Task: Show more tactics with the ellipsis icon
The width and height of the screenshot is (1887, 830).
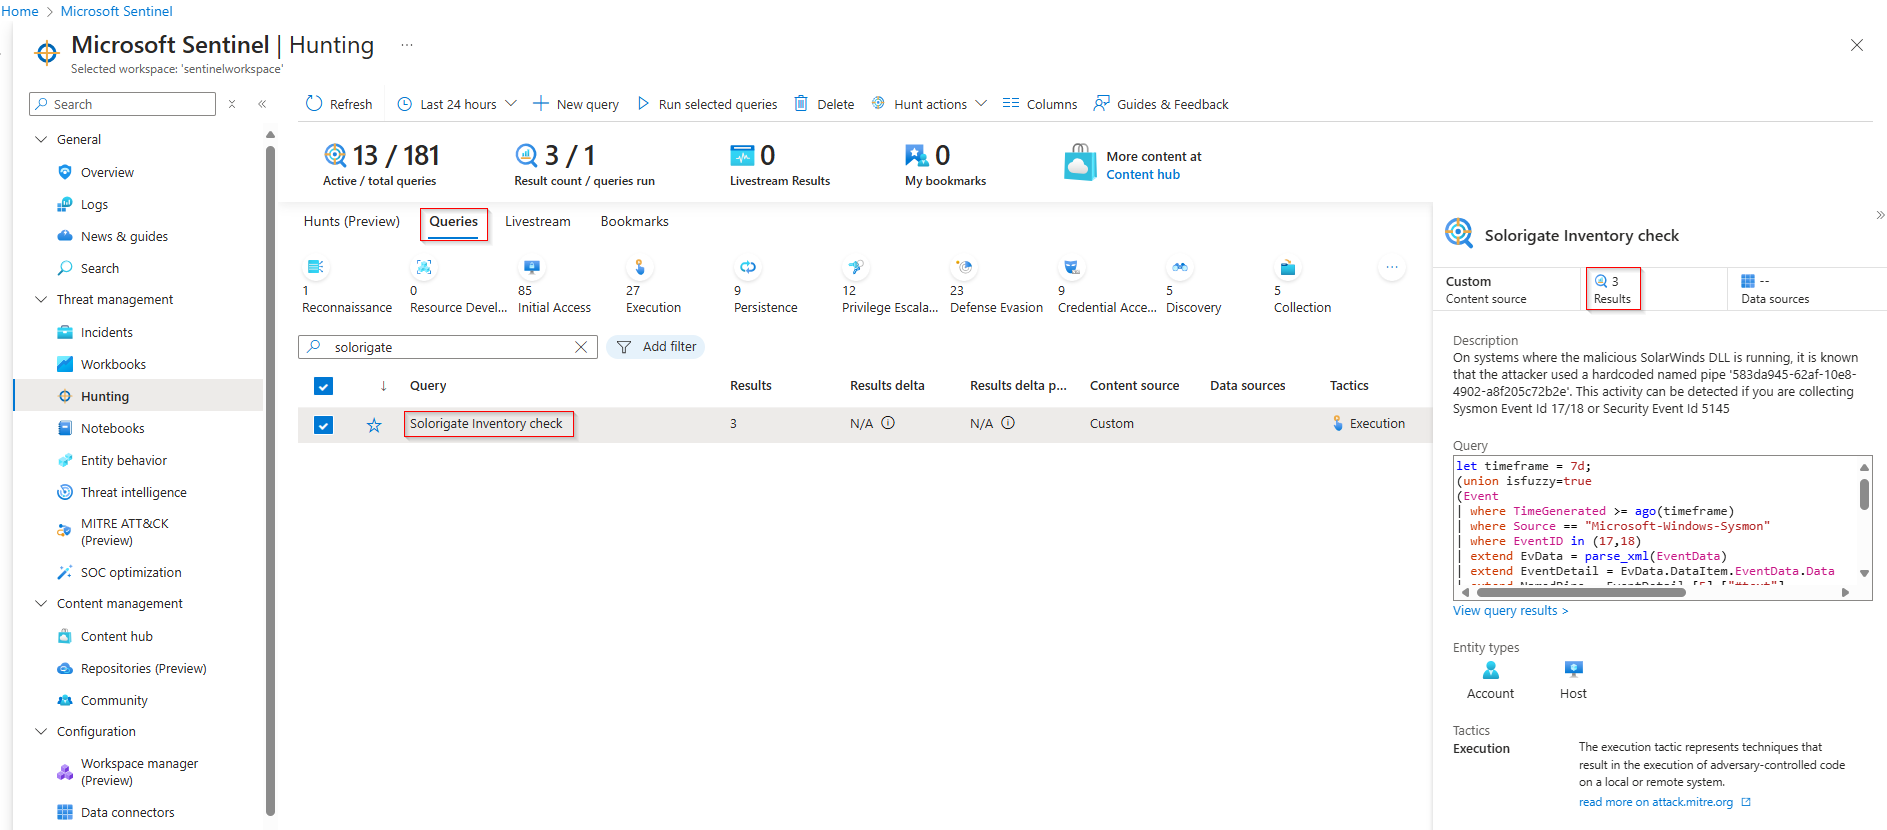Action: [x=1392, y=267]
